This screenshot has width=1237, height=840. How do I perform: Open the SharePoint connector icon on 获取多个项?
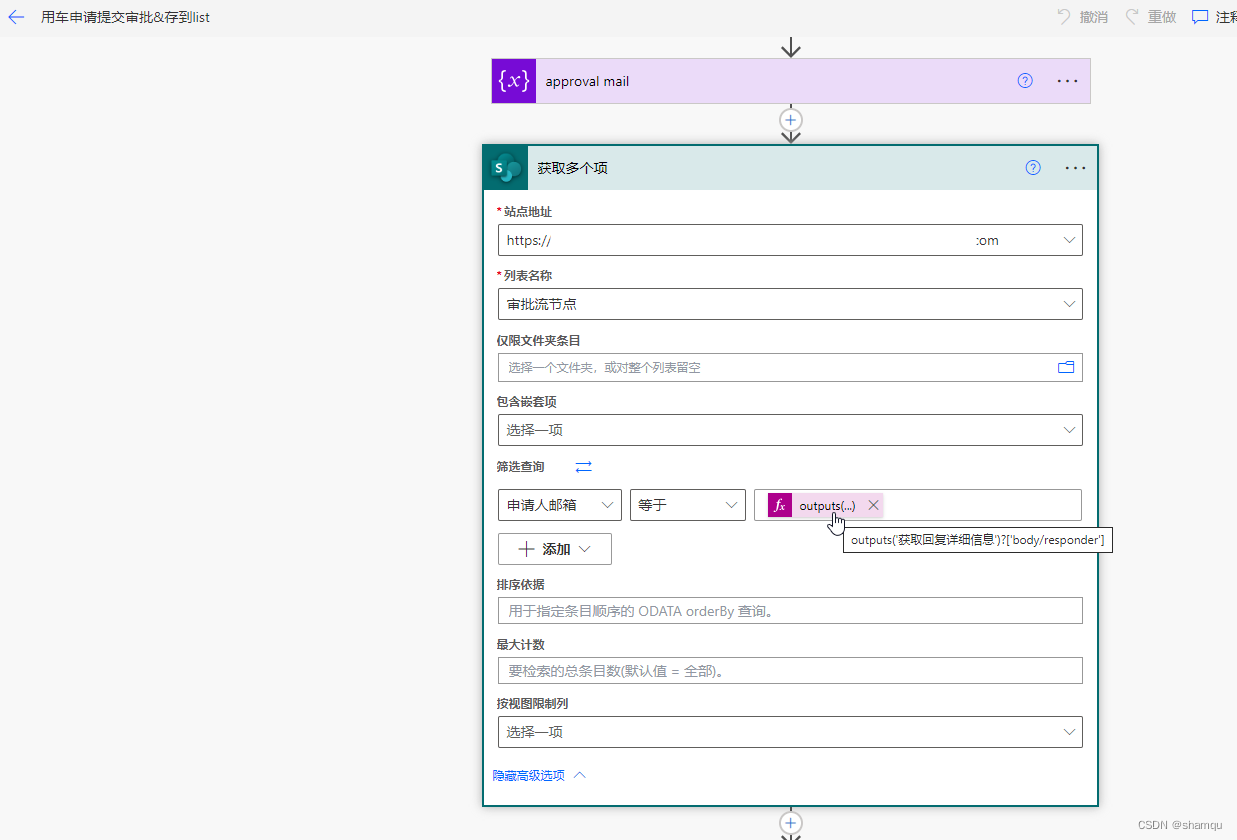tap(505, 167)
